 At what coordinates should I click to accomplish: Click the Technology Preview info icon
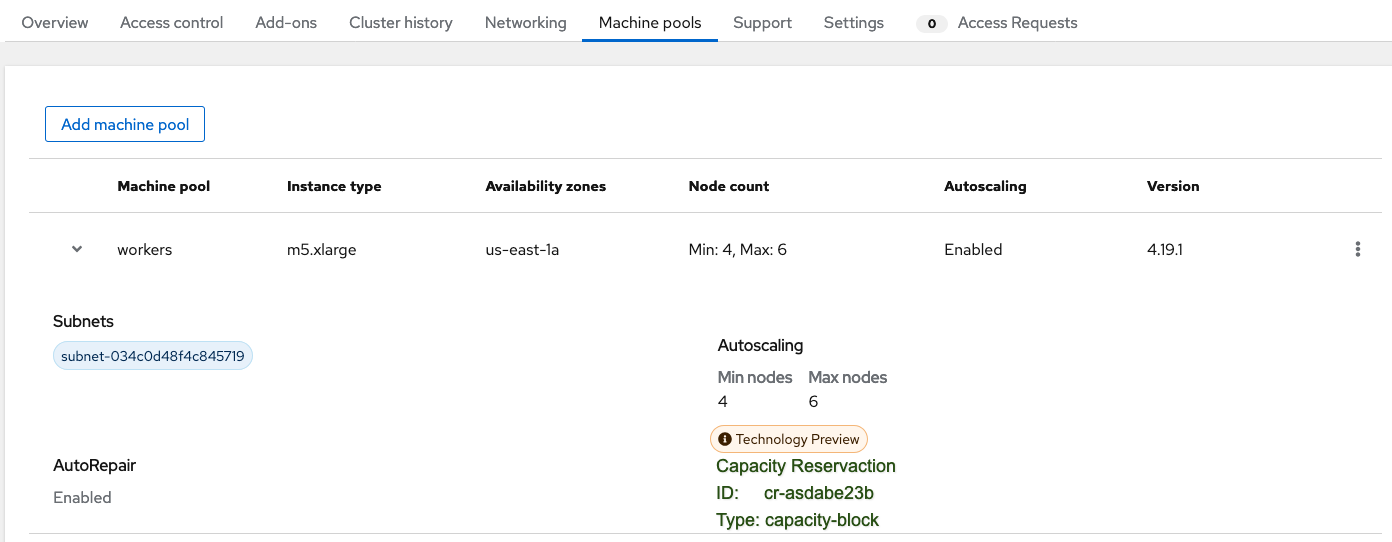pyautogui.click(x=725, y=439)
